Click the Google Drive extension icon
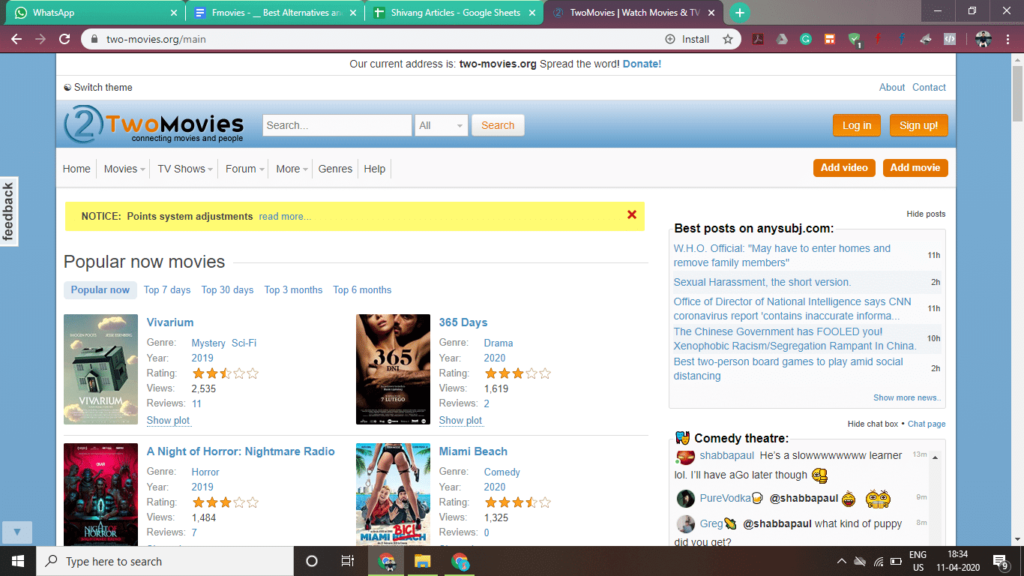This screenshot has width=1024, height=576. [782, 39]
